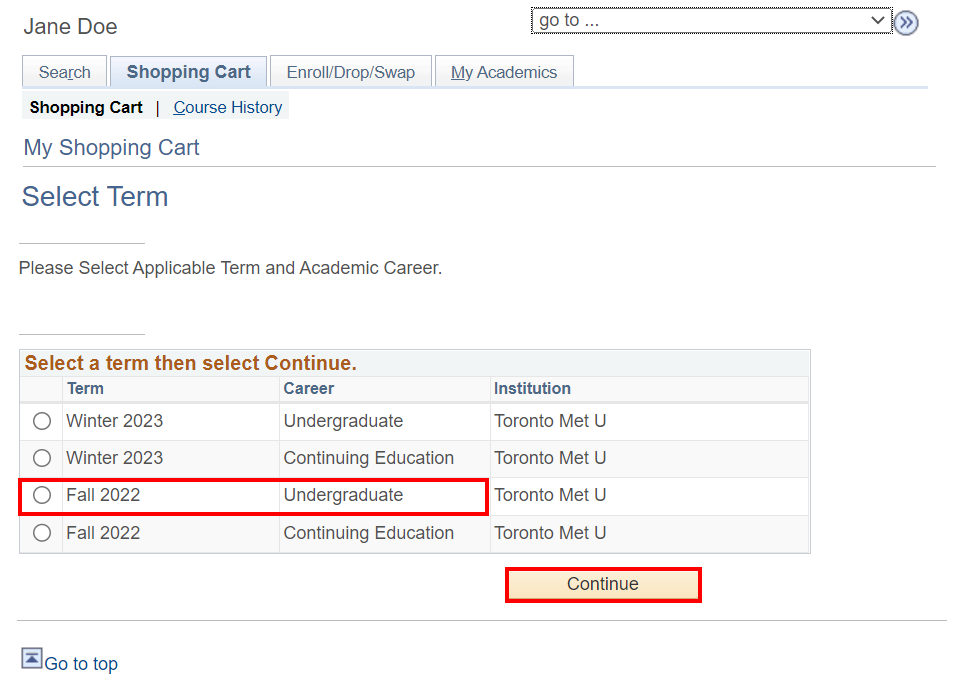Click the Go to top arrow icon
The width and height of the screenshot is (976, 684).
click(x=32, y=659)
